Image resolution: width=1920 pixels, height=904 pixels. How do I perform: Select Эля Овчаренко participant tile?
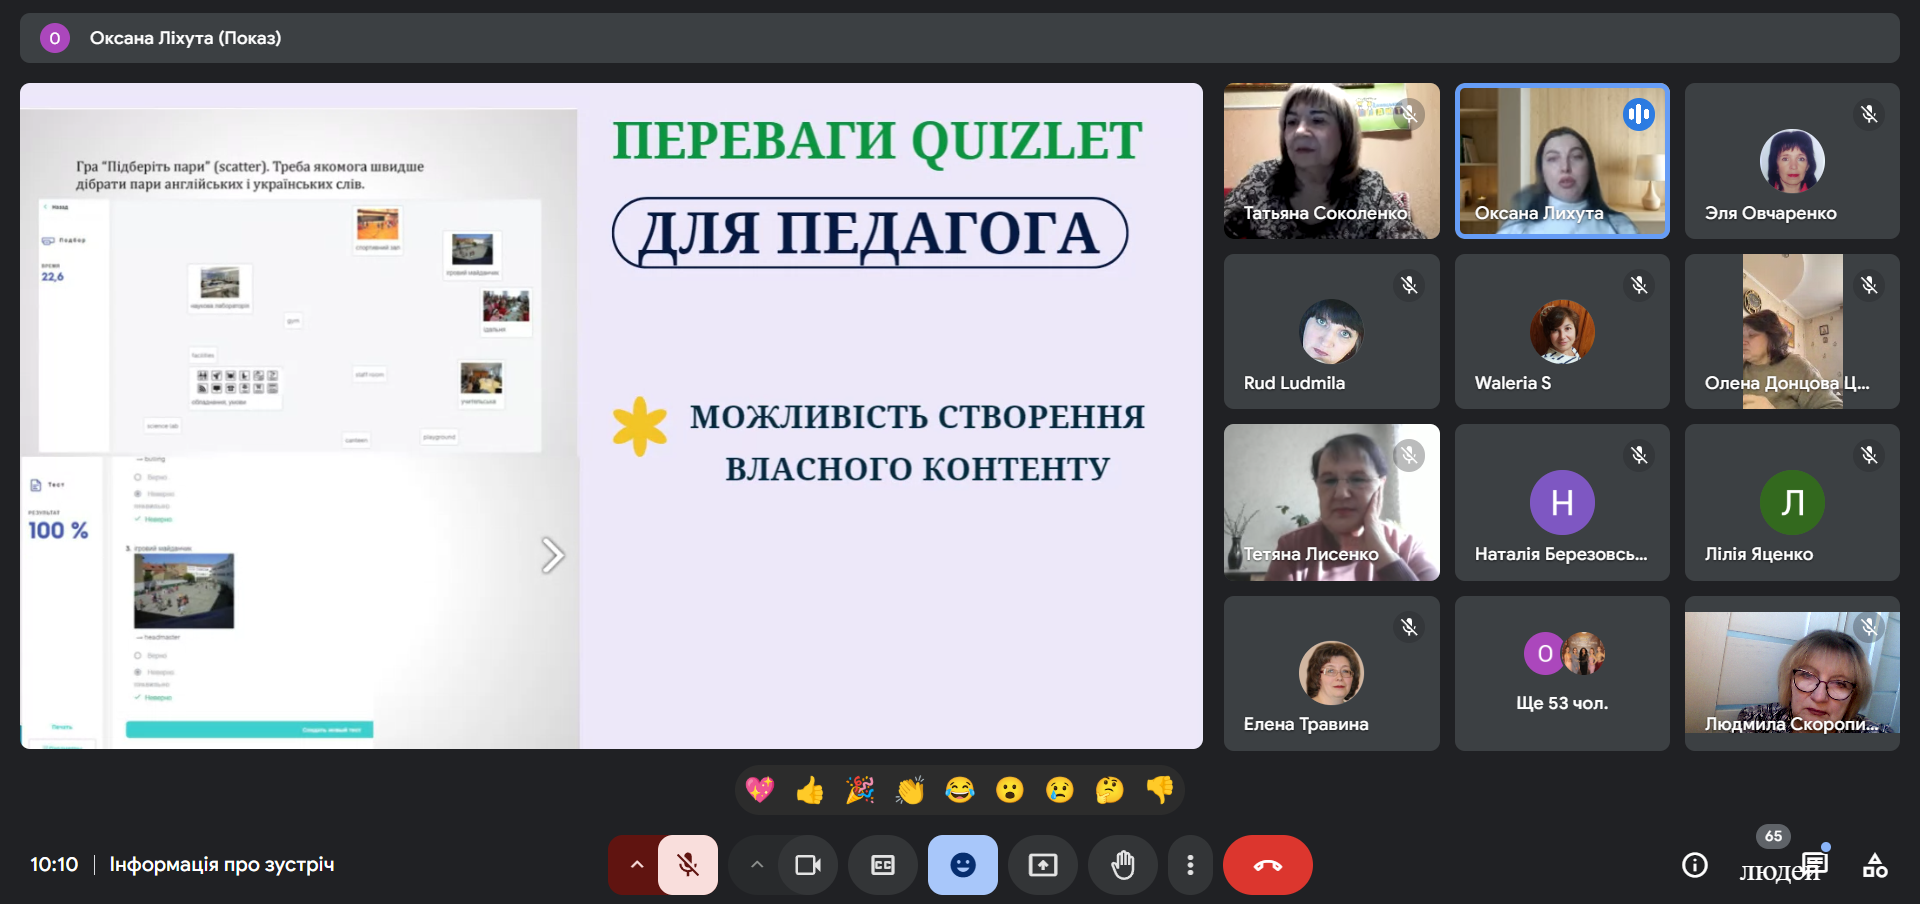tap(1792, 161)
